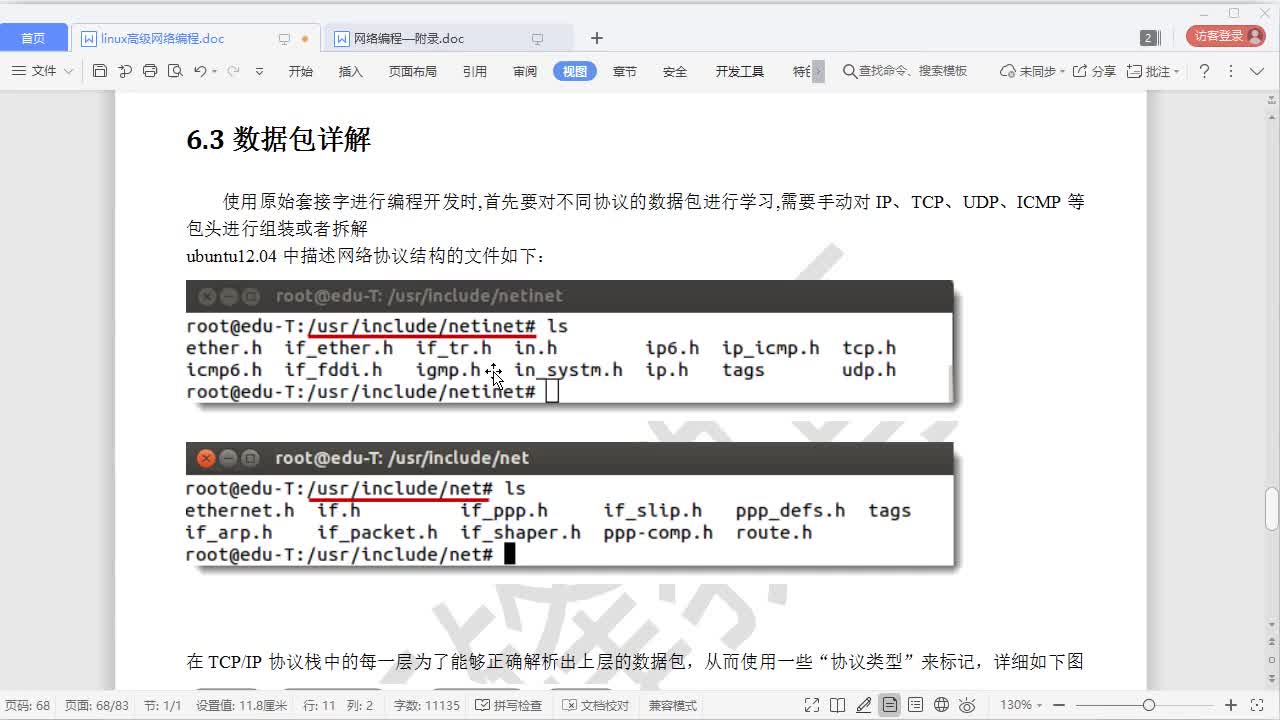Screen dimensions: 1280x720
Task: Zoom out with the minus button
Action: click(1060, 705)
